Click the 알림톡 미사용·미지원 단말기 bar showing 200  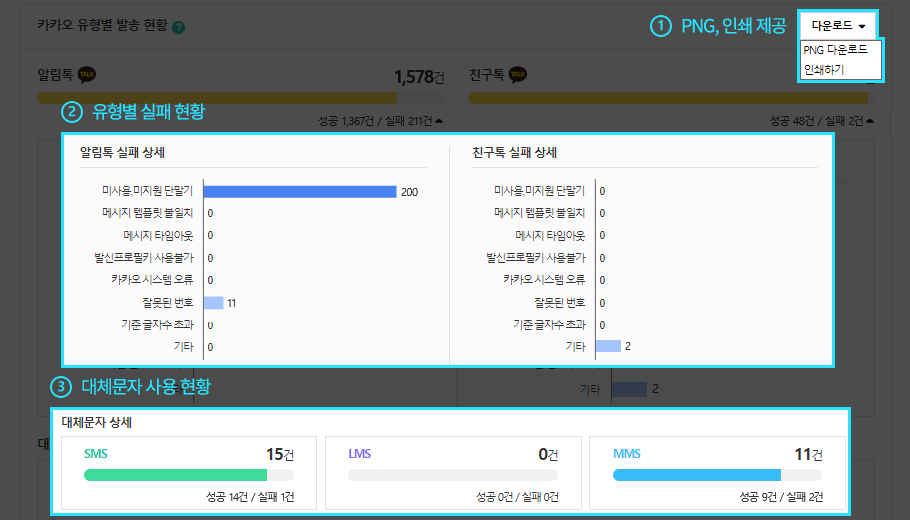tap(300, 191)
